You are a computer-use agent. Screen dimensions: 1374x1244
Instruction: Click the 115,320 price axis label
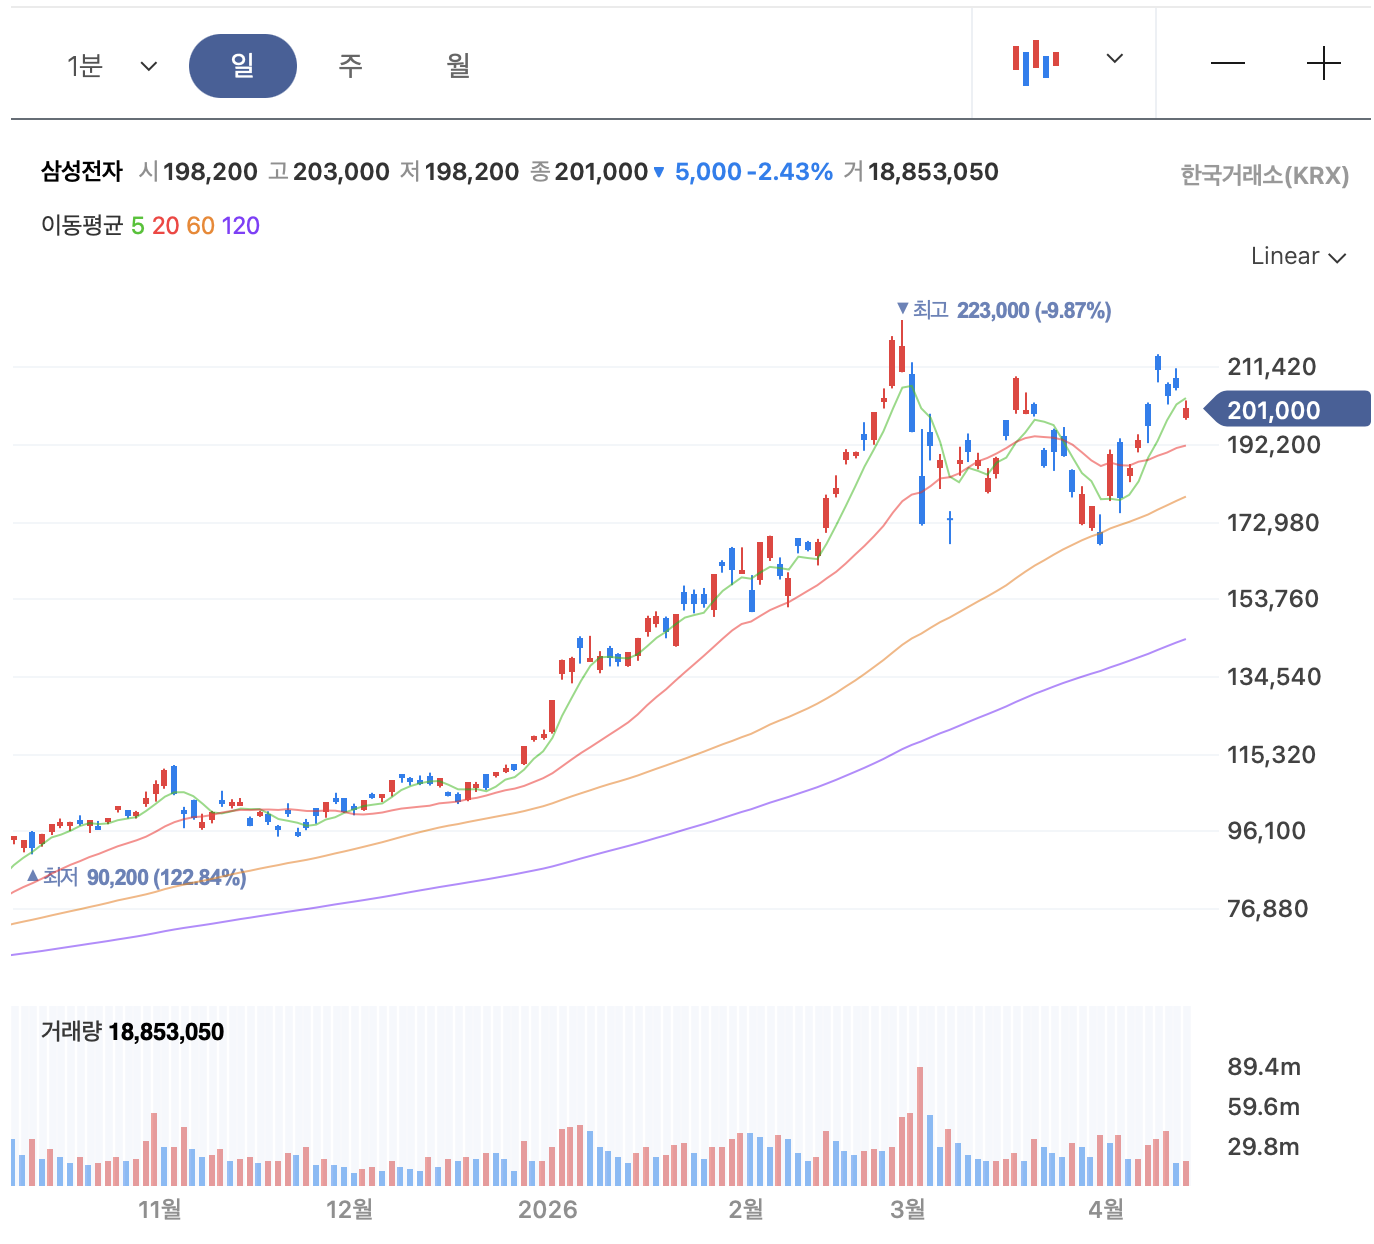tap(1271, 755)
